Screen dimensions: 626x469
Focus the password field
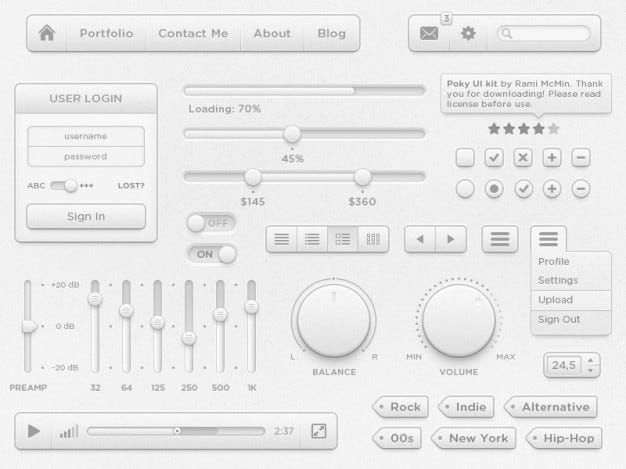pyautogui.click(x=86, y=156)
